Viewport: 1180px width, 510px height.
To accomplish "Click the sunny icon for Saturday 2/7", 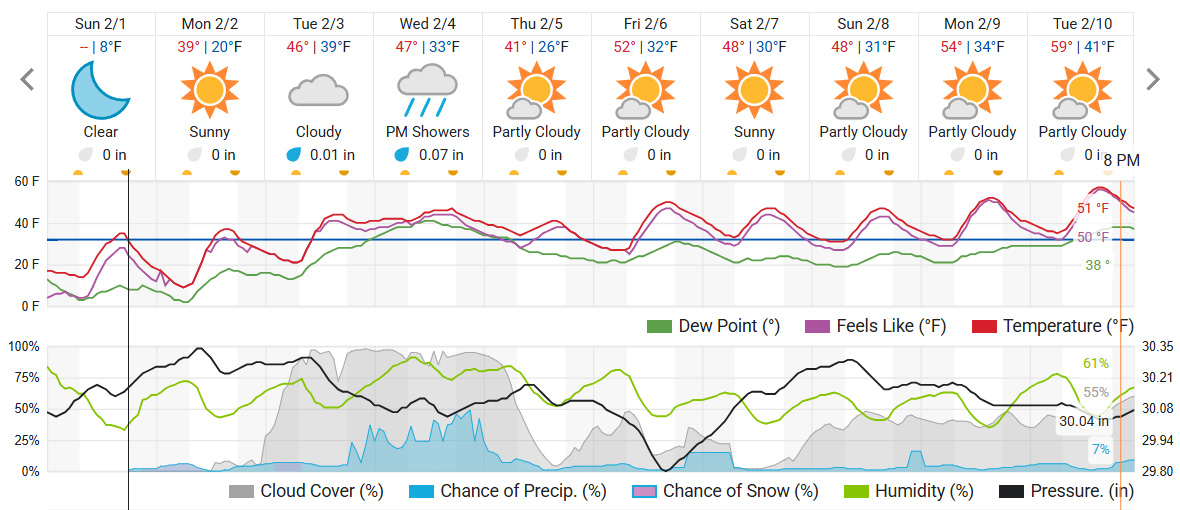I will [x=754, y=87].
